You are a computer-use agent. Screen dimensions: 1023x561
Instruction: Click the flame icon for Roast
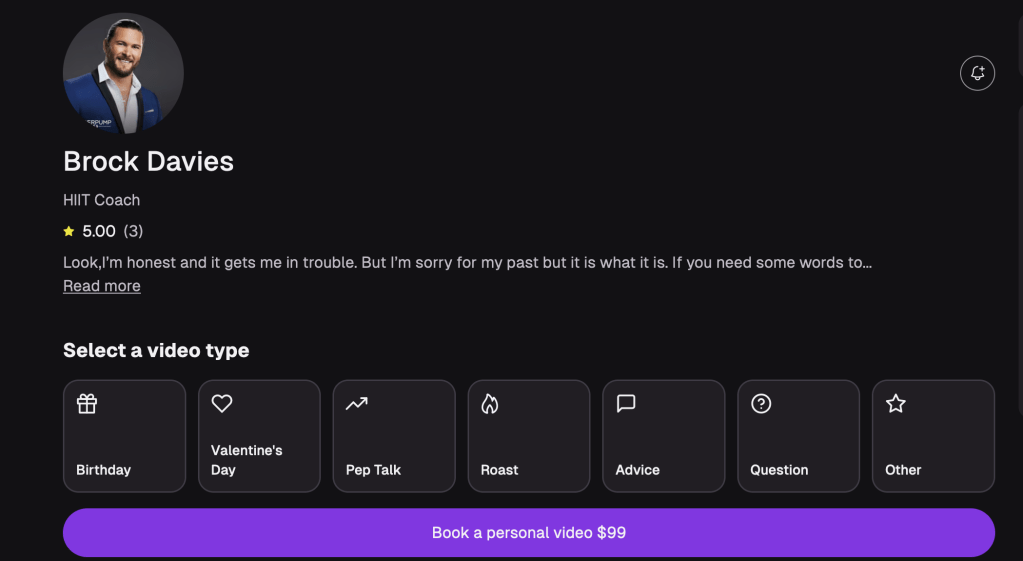coord(490,404)
